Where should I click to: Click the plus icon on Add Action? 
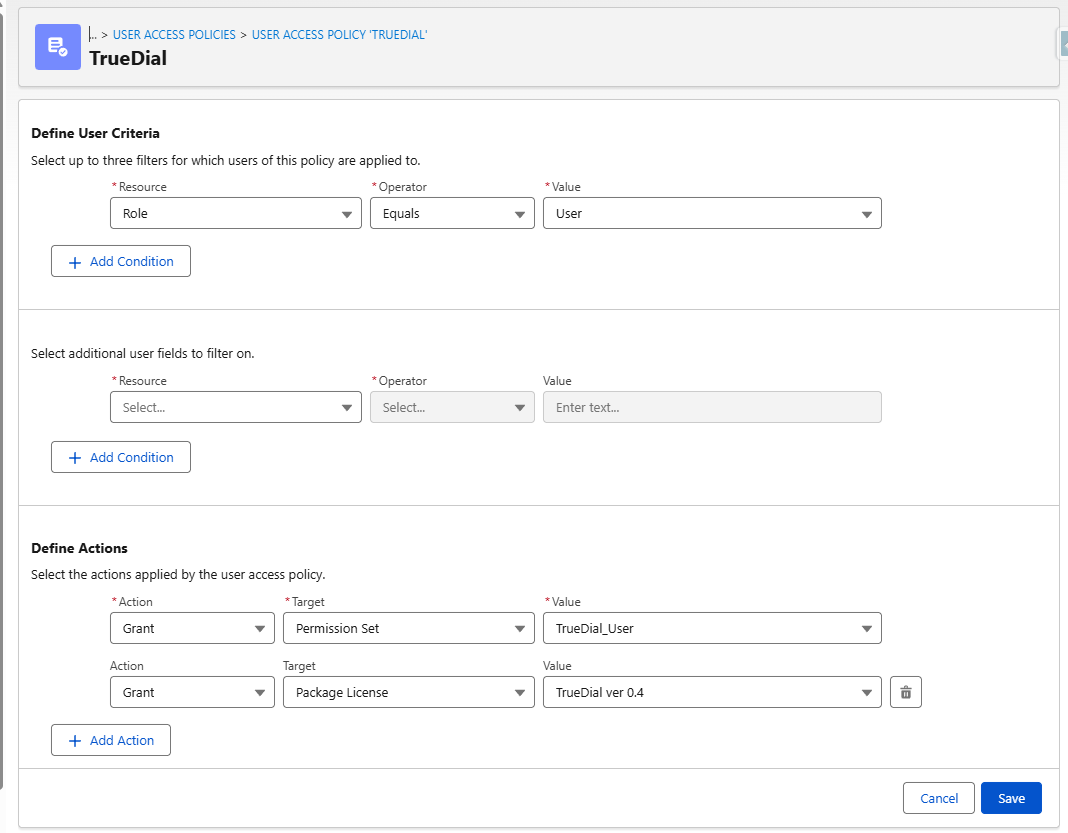coord(75,740)
